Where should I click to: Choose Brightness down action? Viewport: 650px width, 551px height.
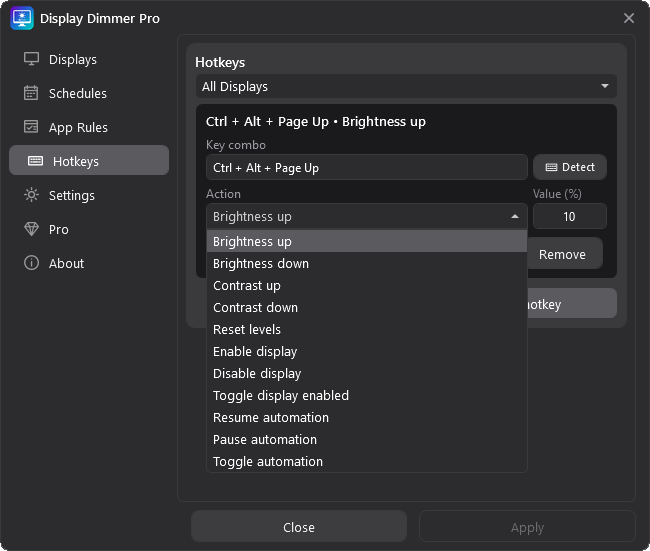tap(367, 264)
